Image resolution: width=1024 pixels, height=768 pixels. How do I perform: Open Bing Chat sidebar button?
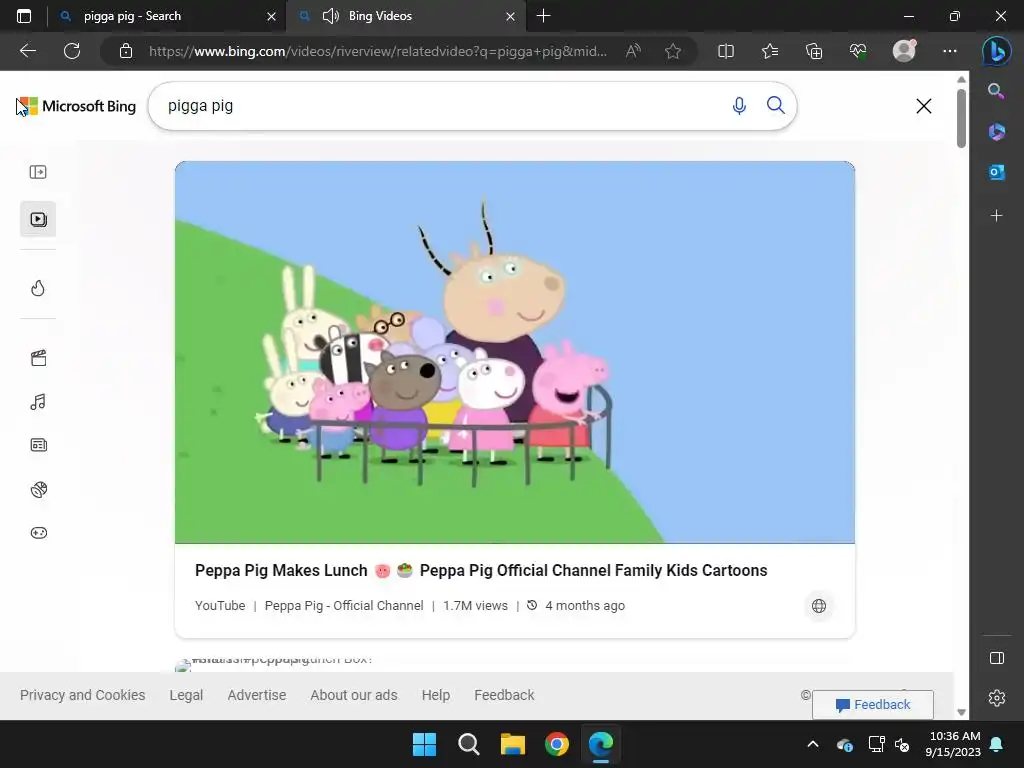pos(996,51)
